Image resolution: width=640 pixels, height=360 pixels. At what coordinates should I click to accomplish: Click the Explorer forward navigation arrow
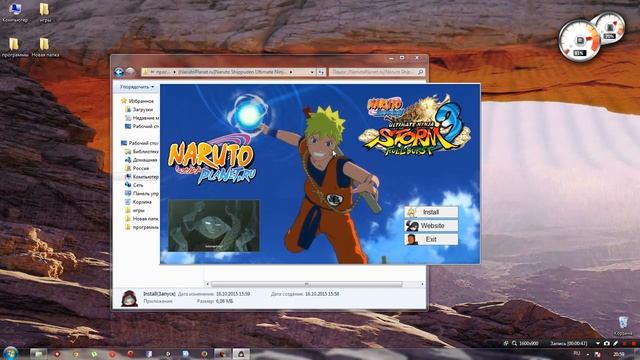(x=130, y=72)
